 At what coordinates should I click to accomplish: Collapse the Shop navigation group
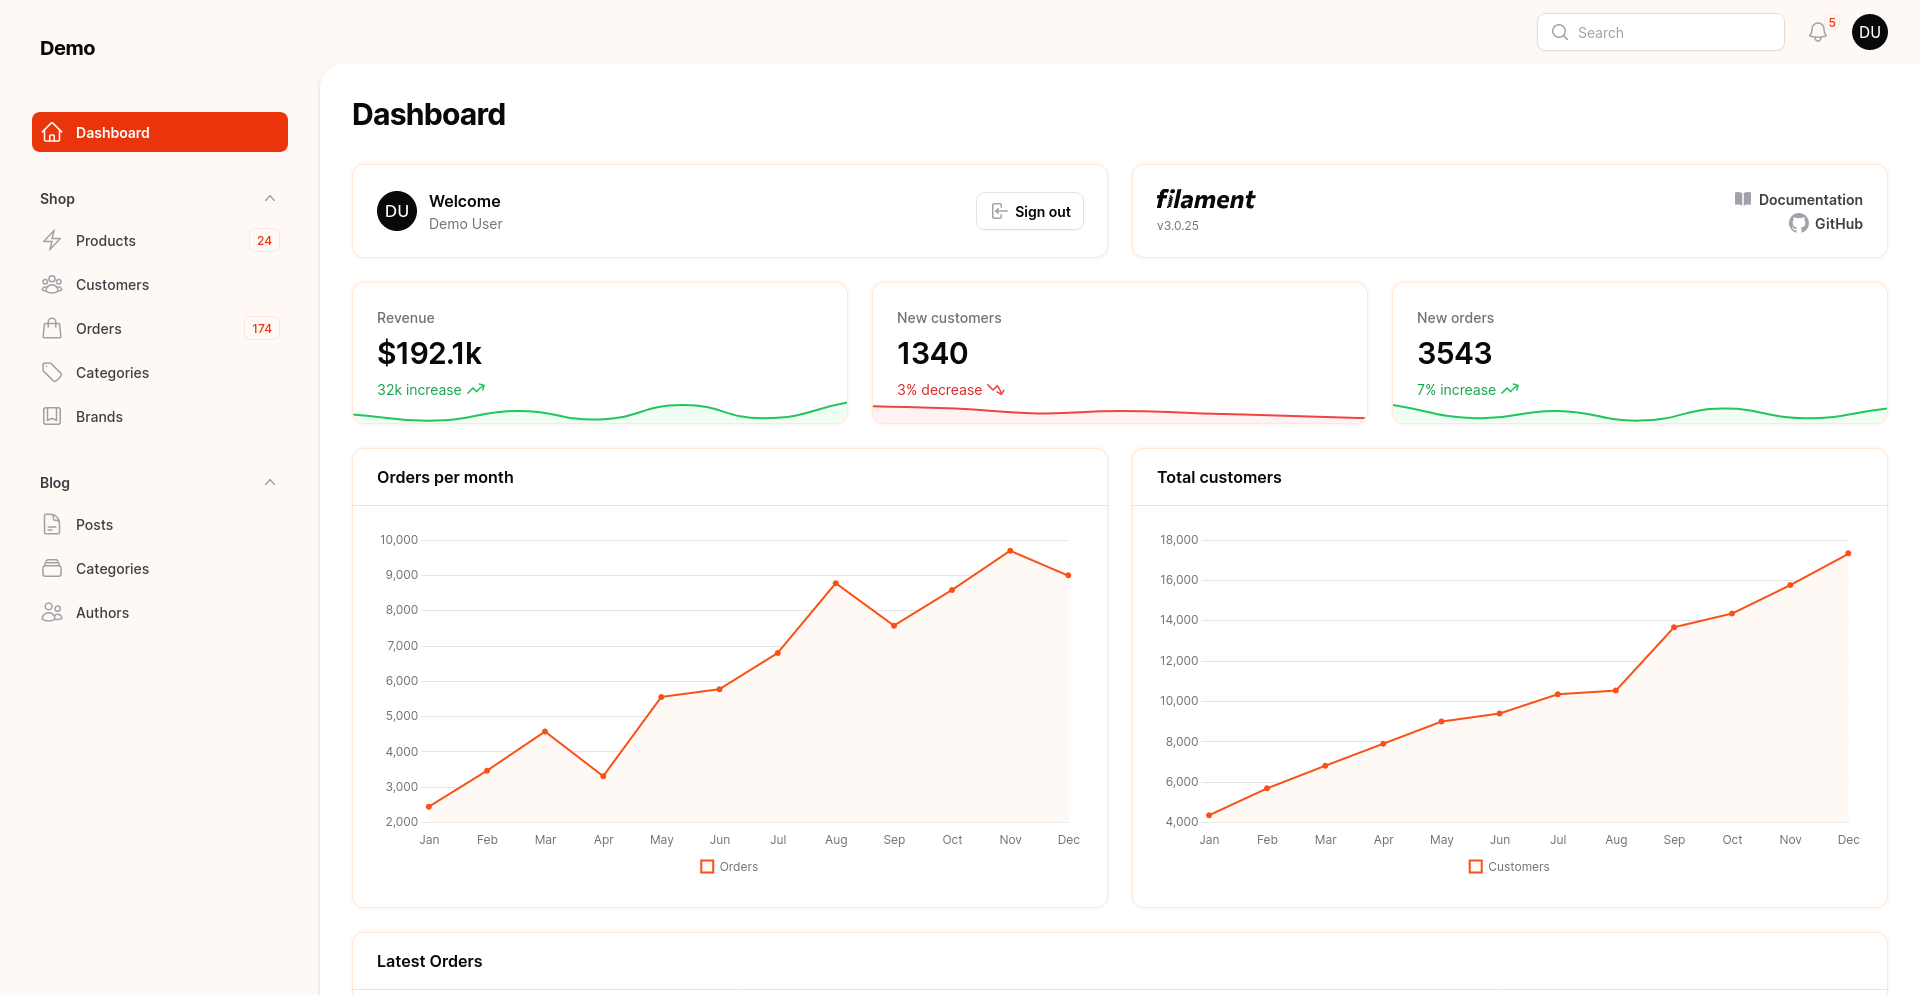click(x=269, y=199)
